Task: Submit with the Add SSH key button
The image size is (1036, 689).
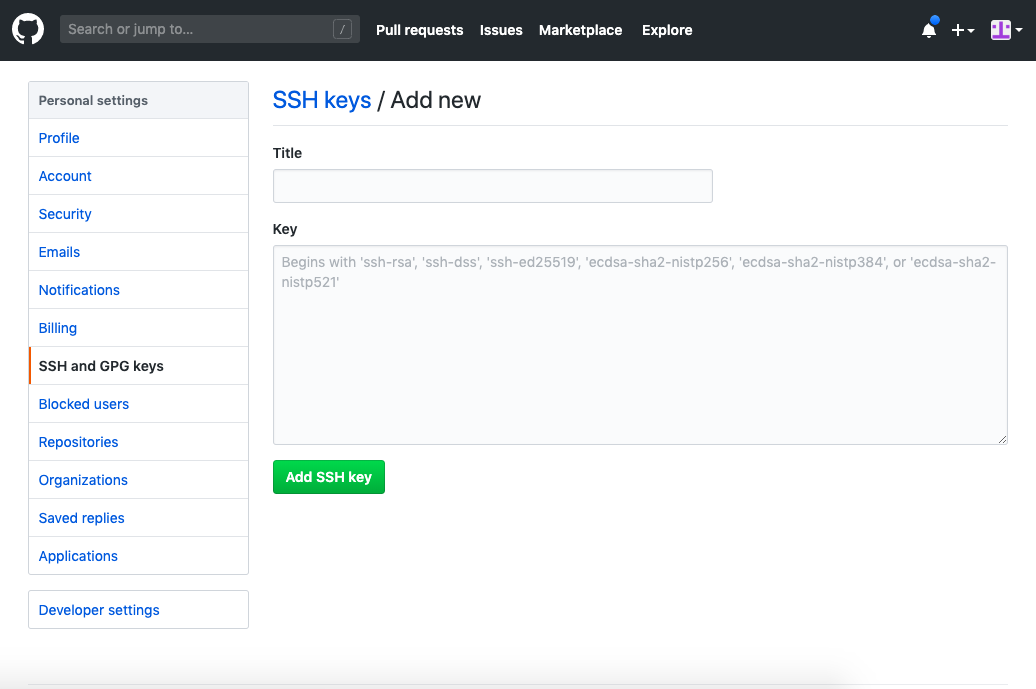Action: point(328,477)
